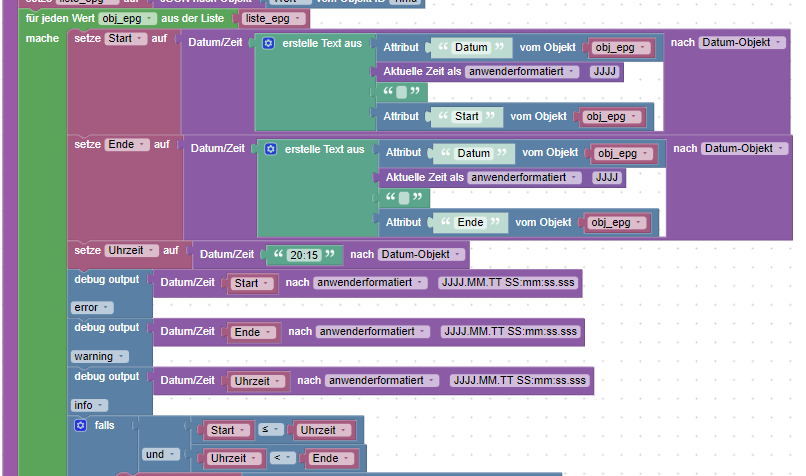Viewport: 806px width, 476px height.
Task: Open gear settings of Ende's 'erstelle Text aus' block
Action: tap(271, 149)
